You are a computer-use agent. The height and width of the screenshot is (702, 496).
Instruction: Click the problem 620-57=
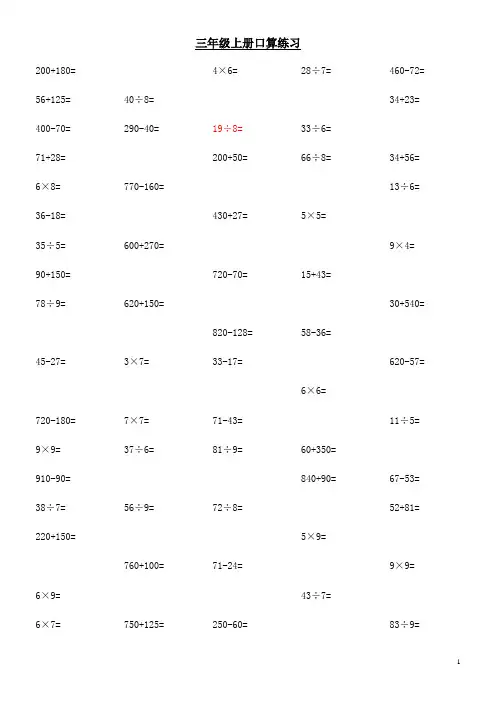(x=407, y=362)
